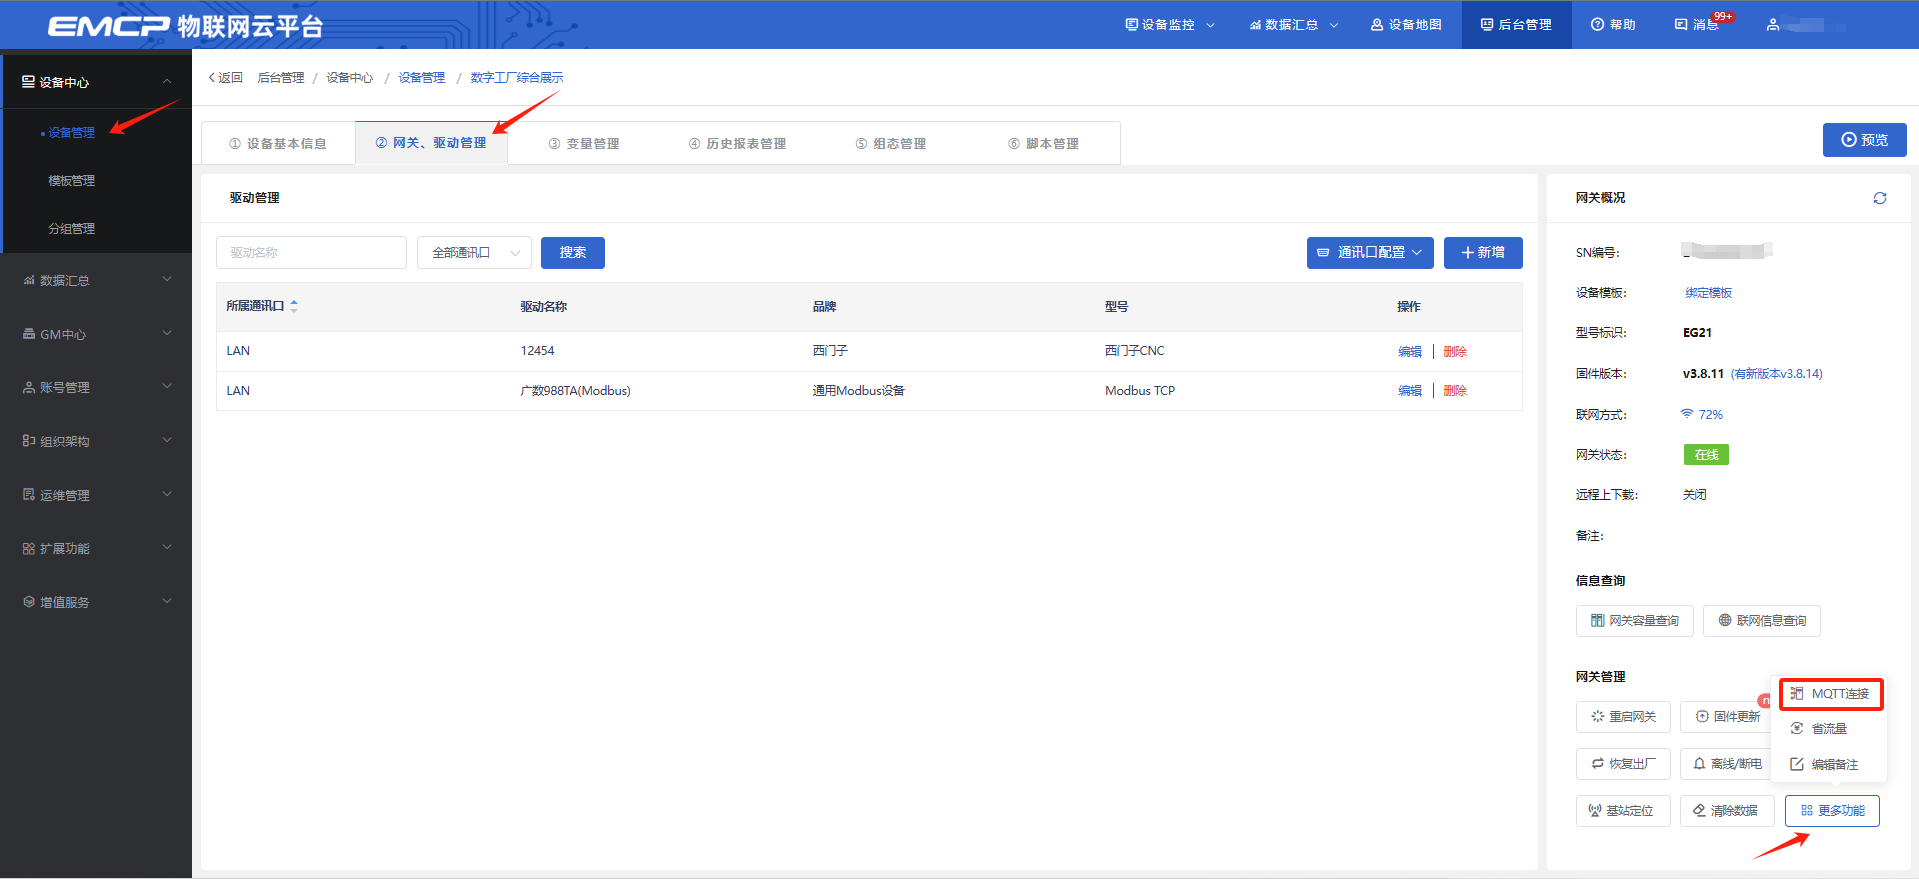Click the 有新版本v3.8.14 firmware link

coord(1777,374)
